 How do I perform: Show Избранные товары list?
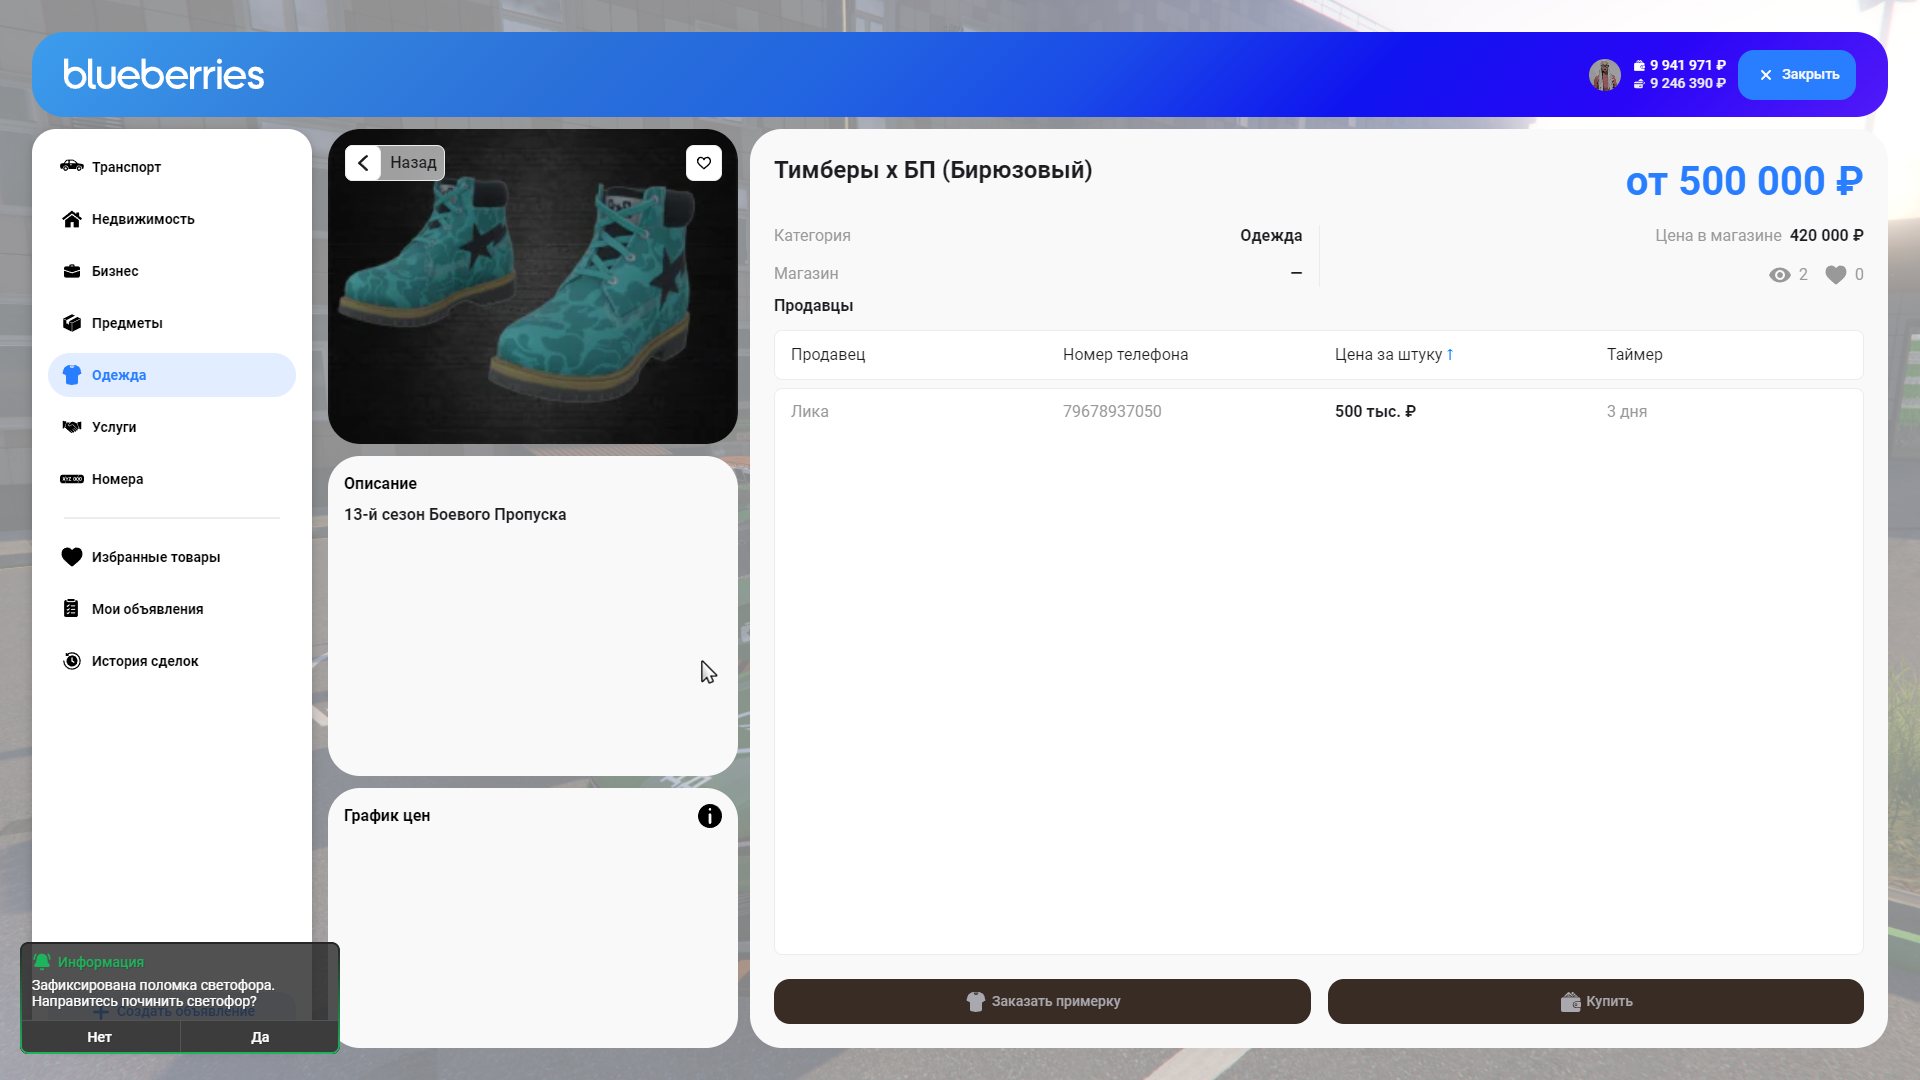[x=172, y=557]
